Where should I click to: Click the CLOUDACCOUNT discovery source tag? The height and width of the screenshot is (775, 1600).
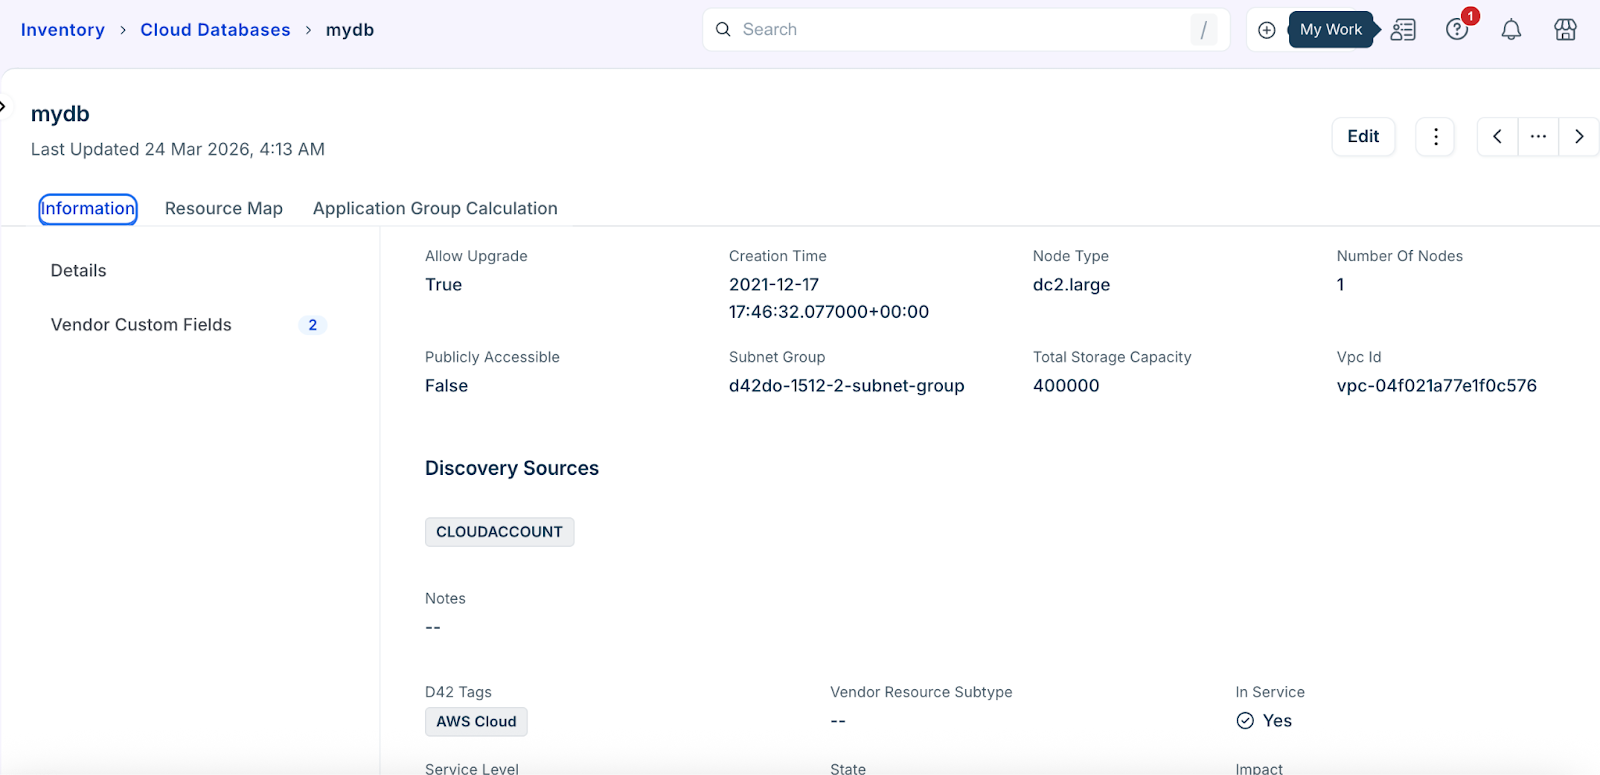[x=499, y=532]
